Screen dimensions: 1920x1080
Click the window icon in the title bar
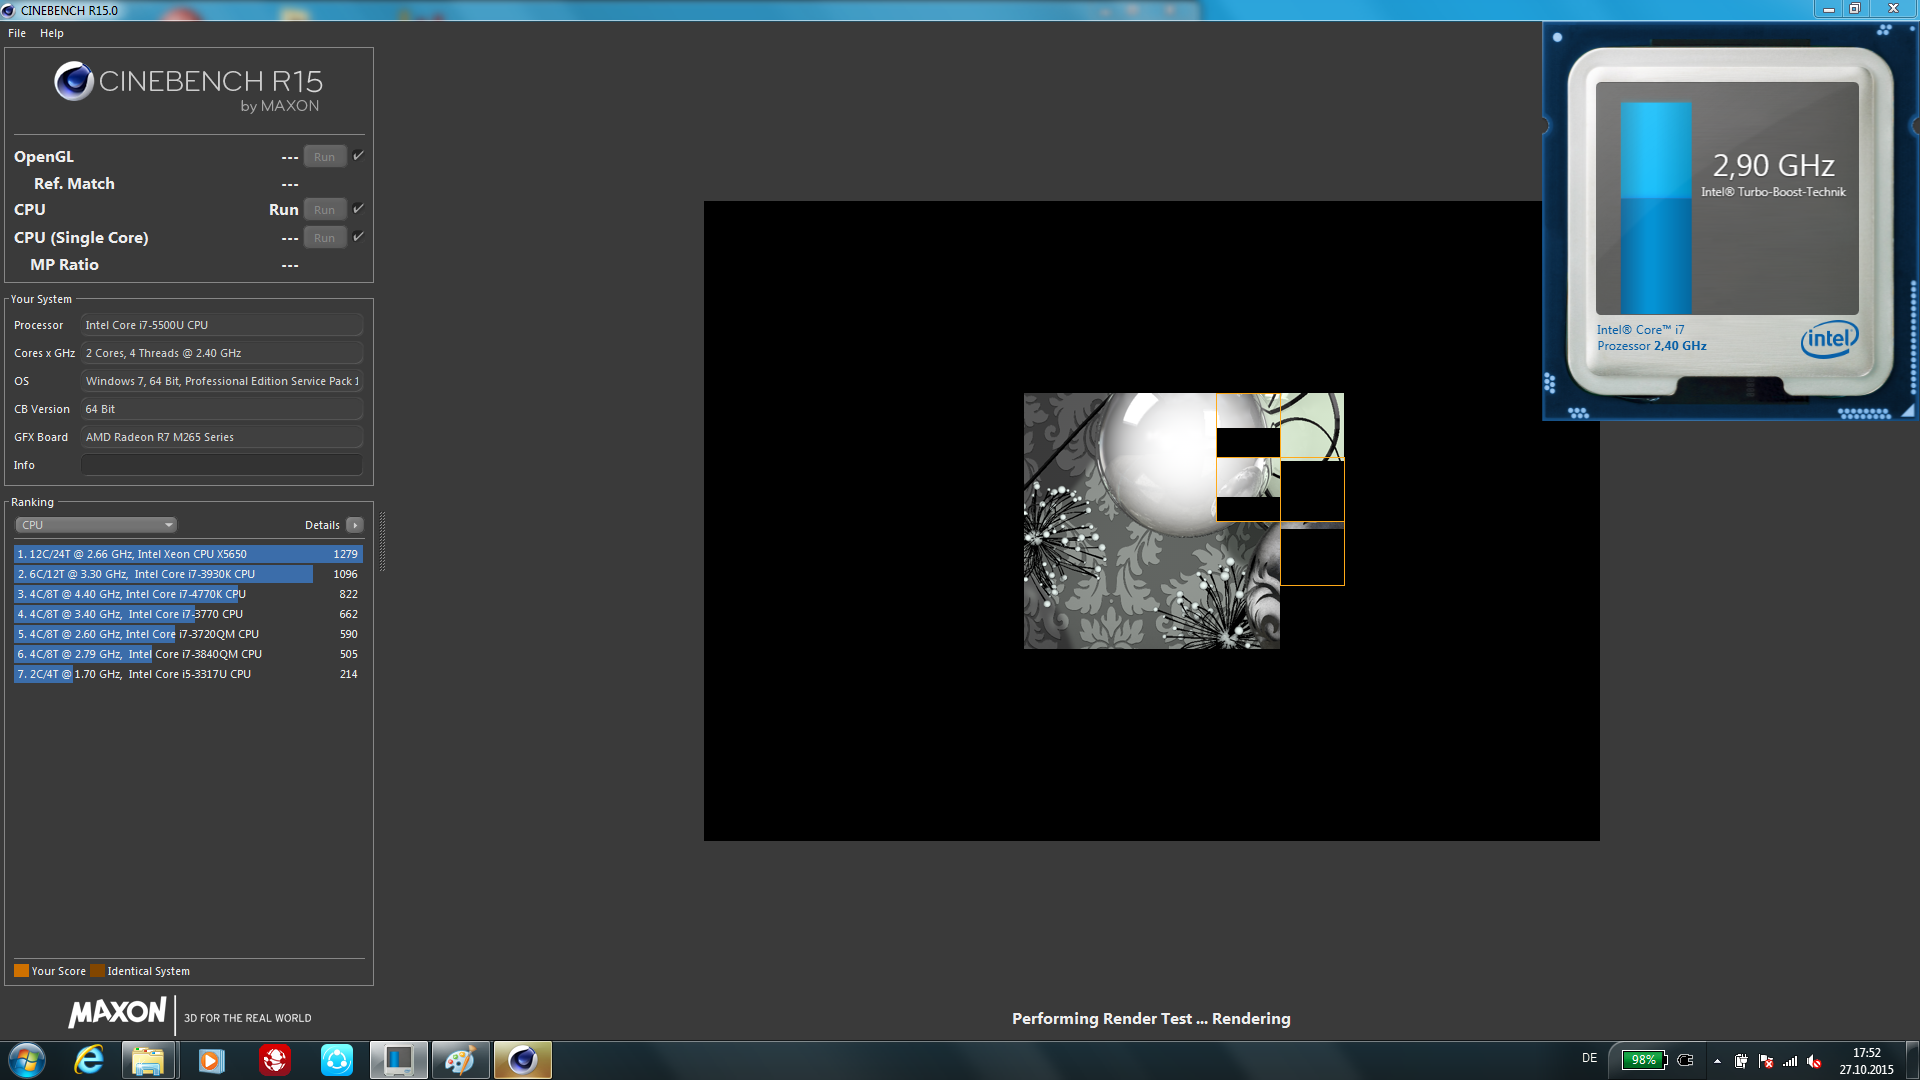[x=8, y=10]
